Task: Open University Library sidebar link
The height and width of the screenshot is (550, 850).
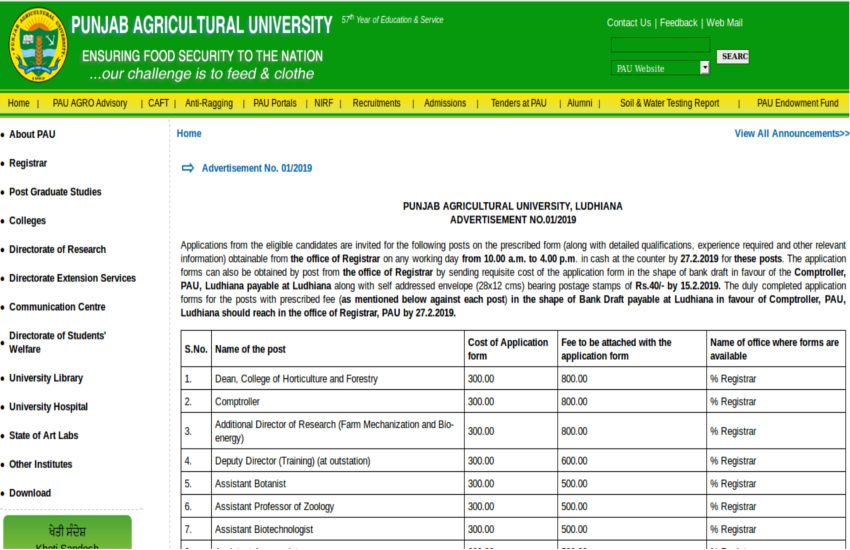Action: point(46,378)
